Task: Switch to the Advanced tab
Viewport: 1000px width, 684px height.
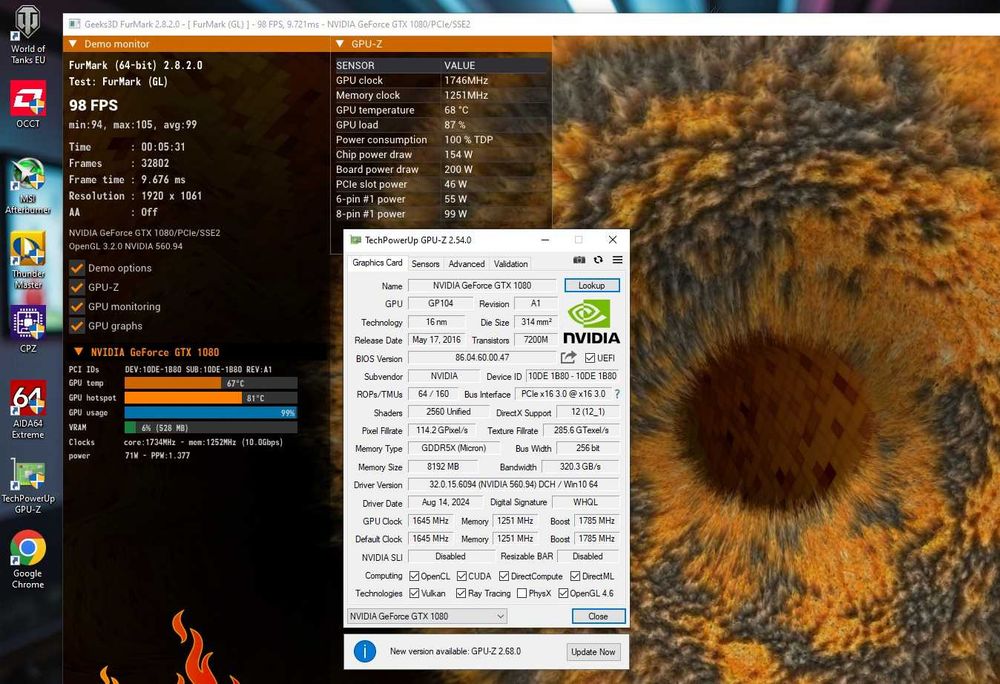Action: (466, 264)
